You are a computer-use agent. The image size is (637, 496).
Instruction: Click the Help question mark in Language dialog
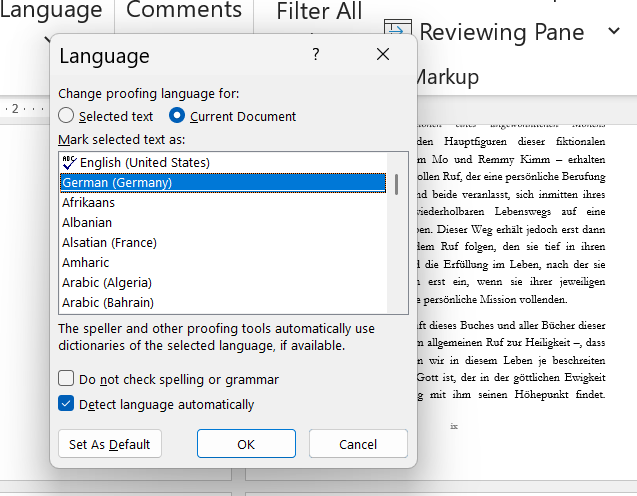point(316,54)
